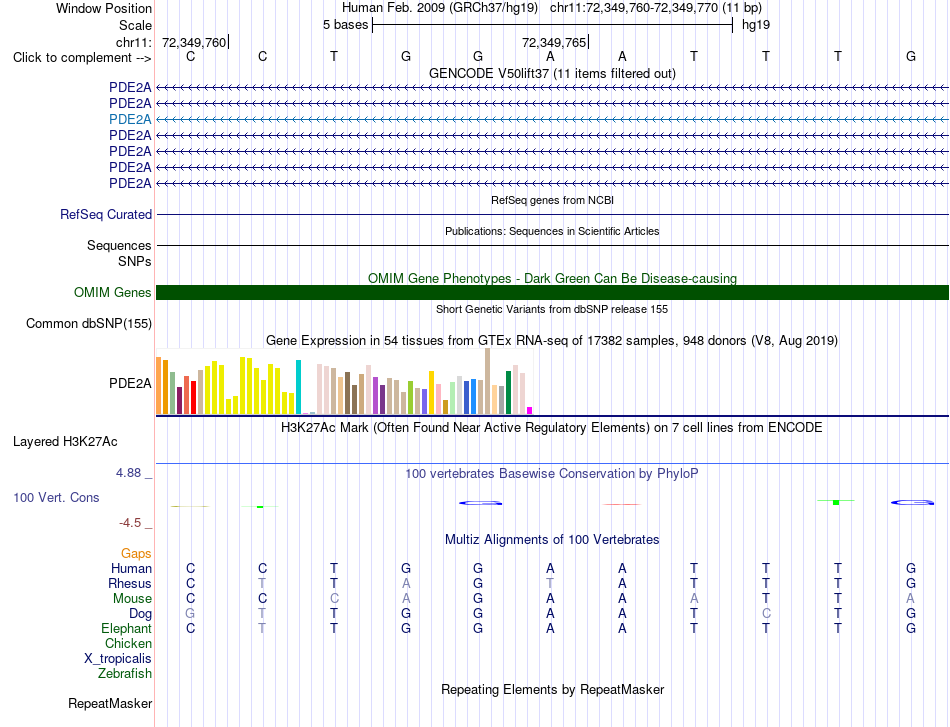The width and height of the screenshot is (950, 727).
Task: Click the Multiz Alignments of 100 Vertebrates title
Action: click(x=552, y=540)
